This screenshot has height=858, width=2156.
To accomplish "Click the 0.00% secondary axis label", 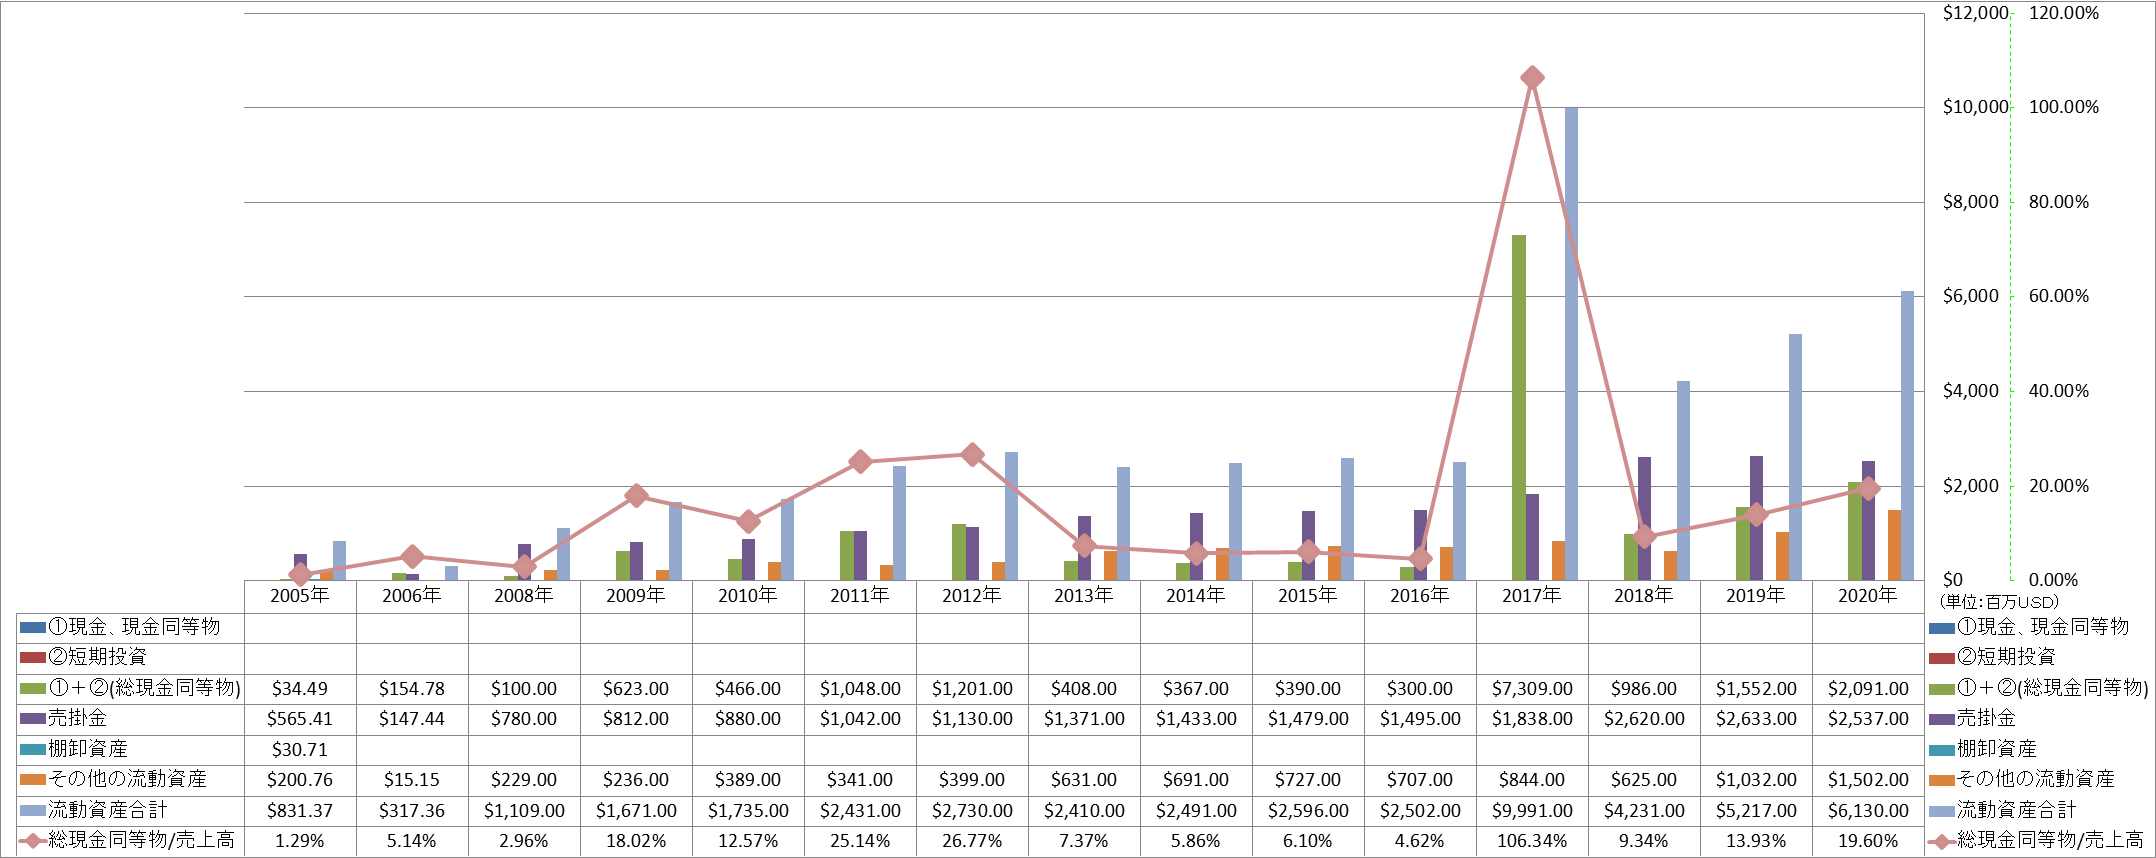I will click(x=2054, y=580).
